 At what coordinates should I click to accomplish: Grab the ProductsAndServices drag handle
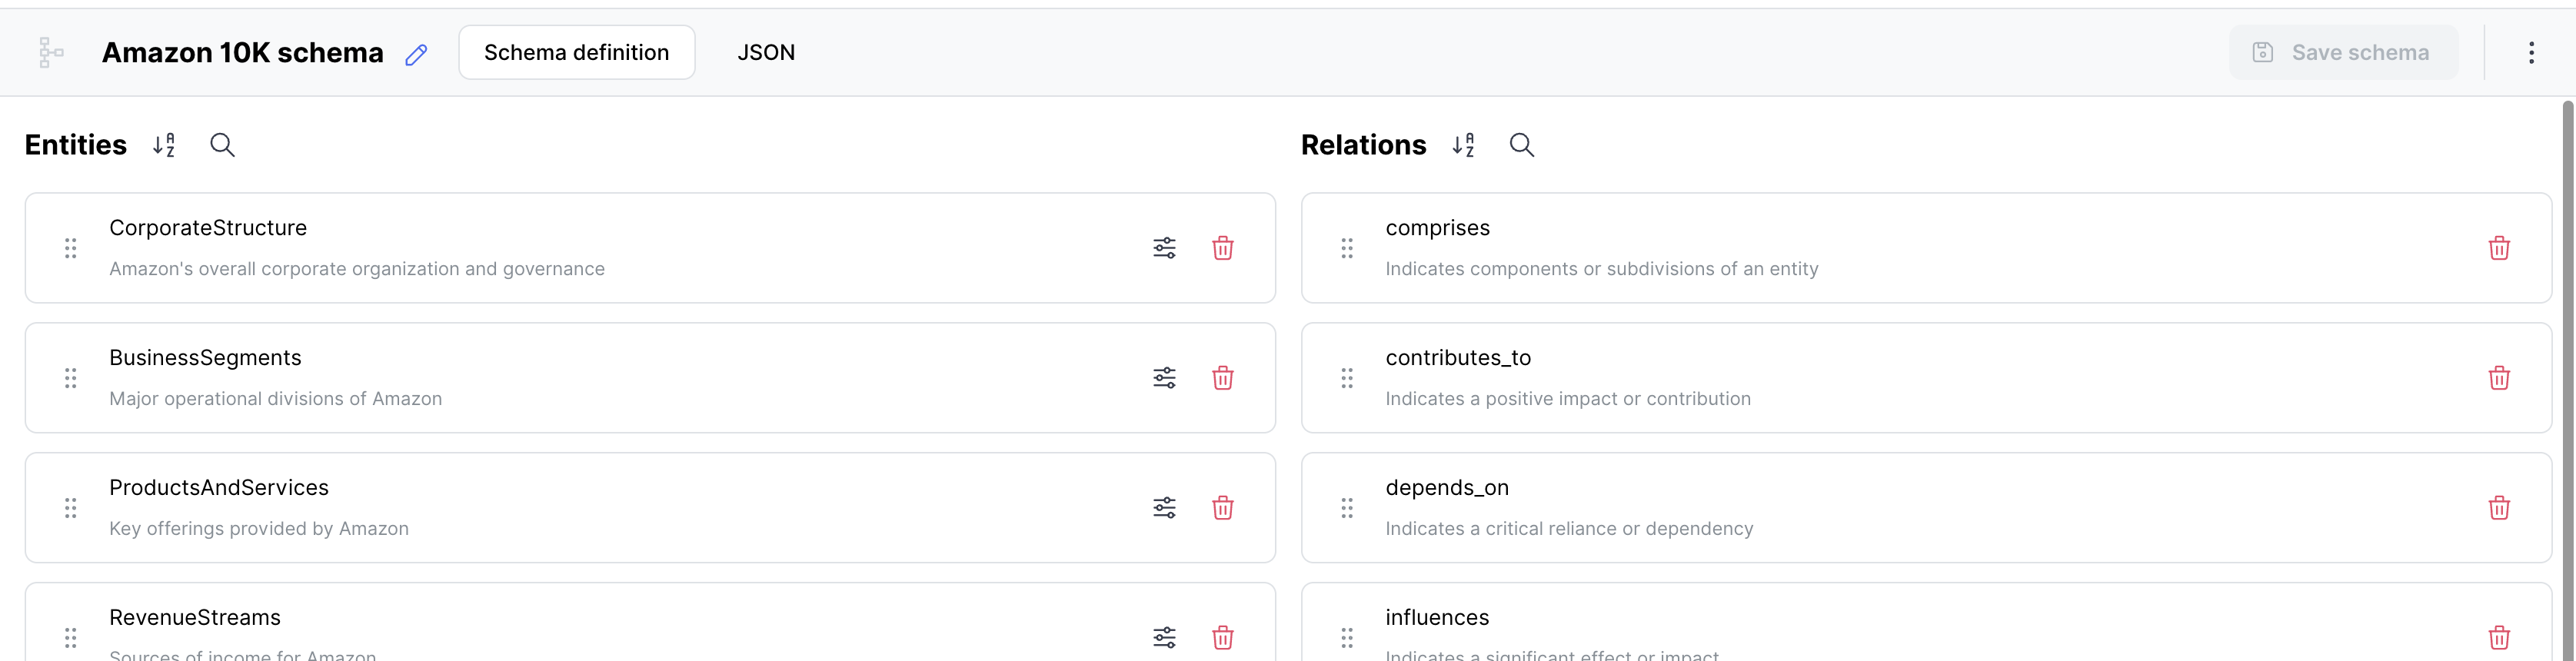point(71,508)
